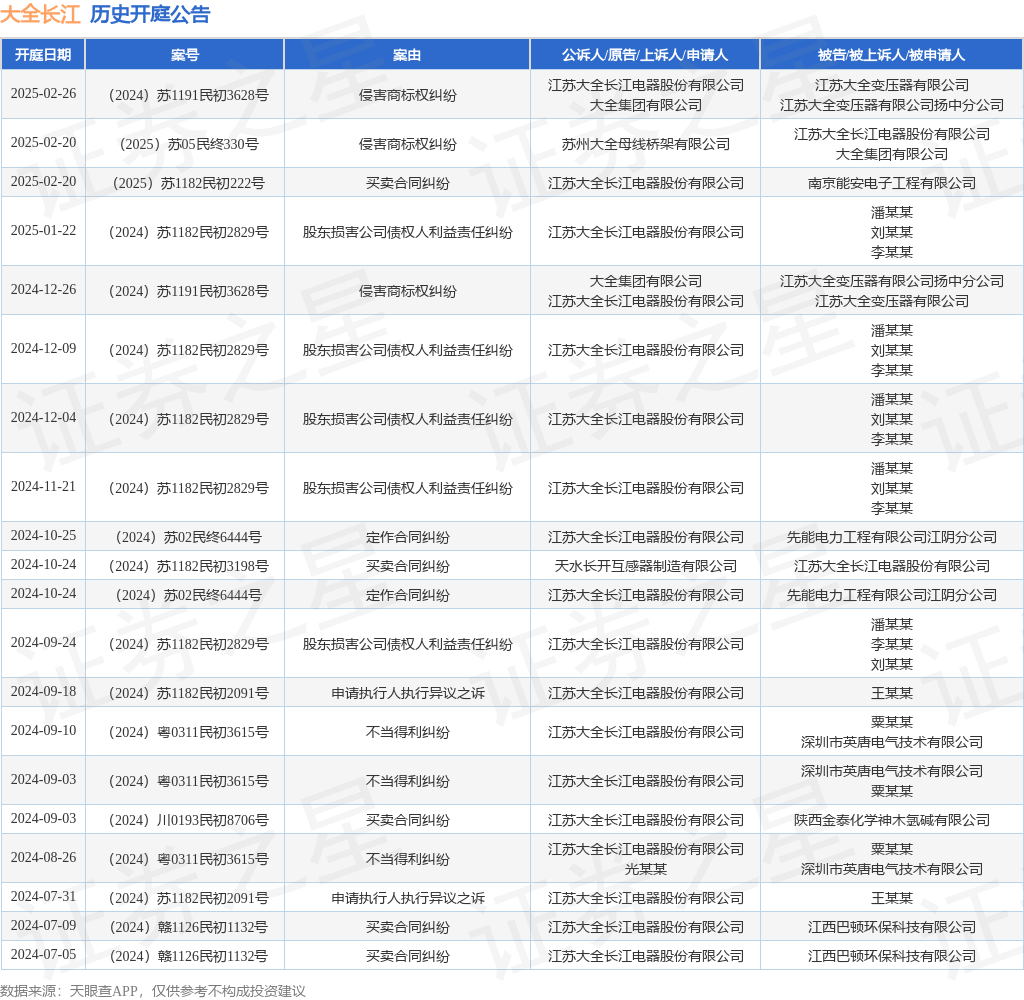This screenshot has height=1000, width=1024.
Task: Select the date cell 2024-07-09
Action: point(43,926)
